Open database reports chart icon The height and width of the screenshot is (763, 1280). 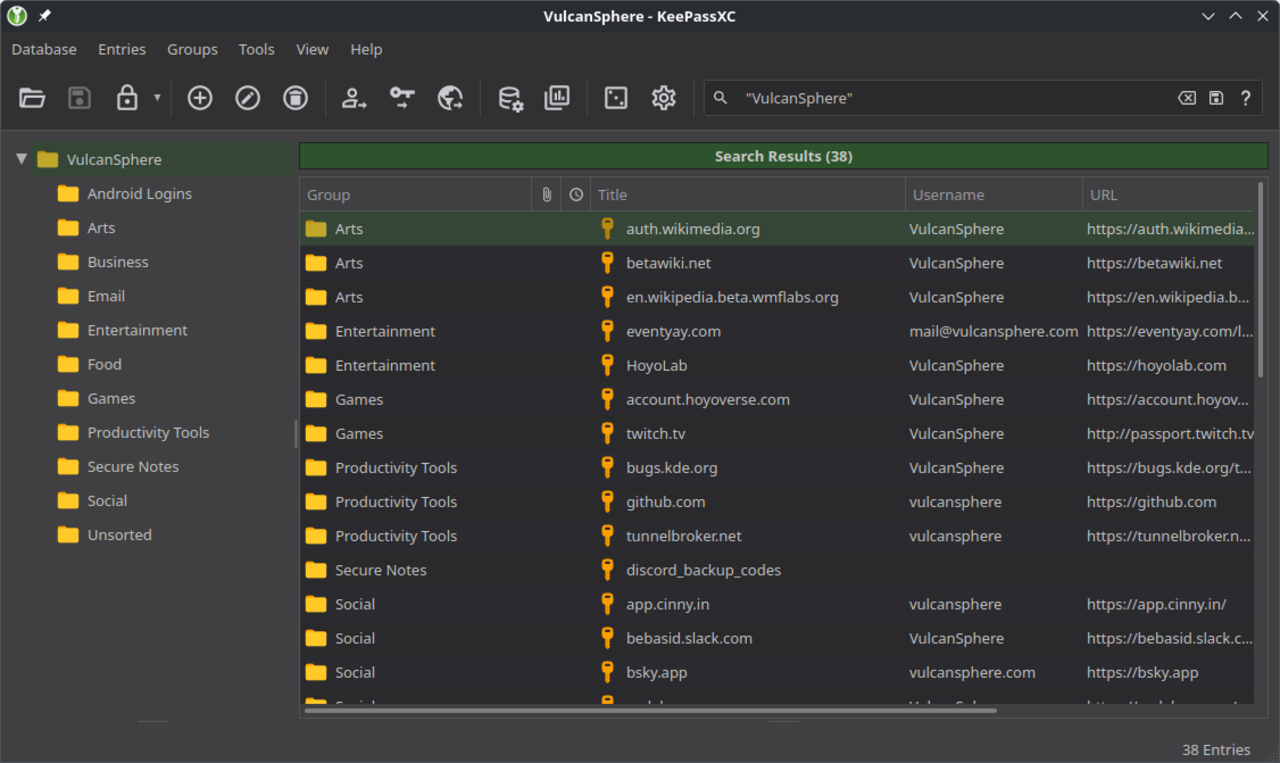click(557, 98)
